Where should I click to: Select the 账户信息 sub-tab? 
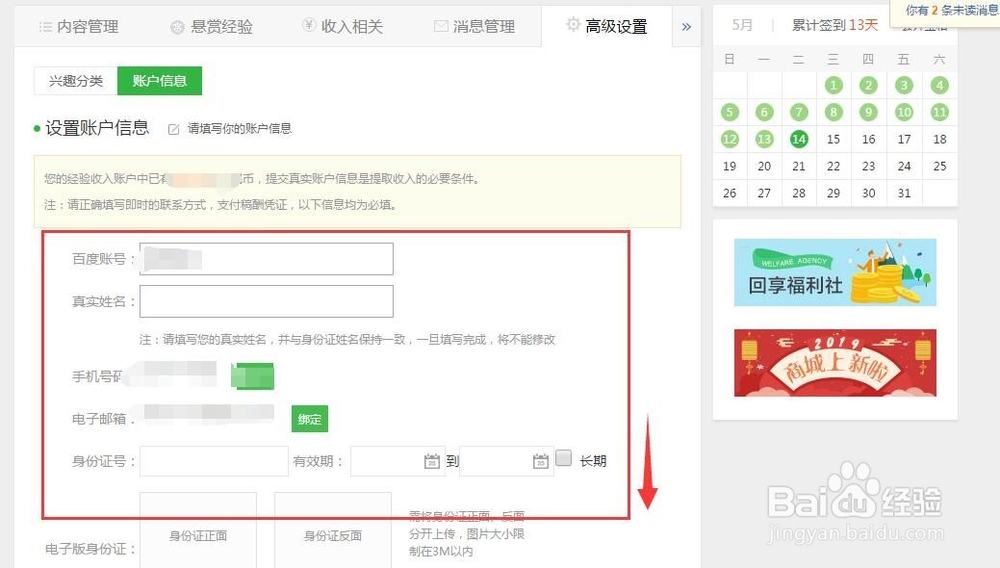pos(159,81)
